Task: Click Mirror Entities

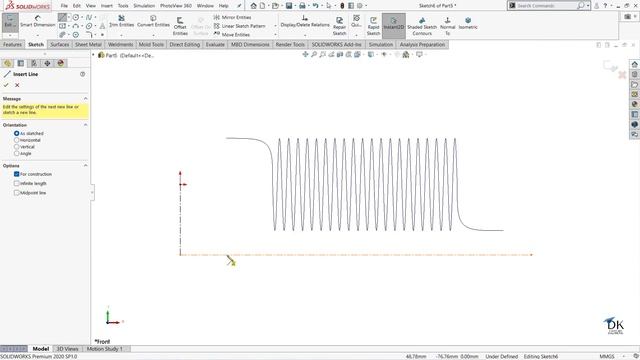Action: [232, 17]
